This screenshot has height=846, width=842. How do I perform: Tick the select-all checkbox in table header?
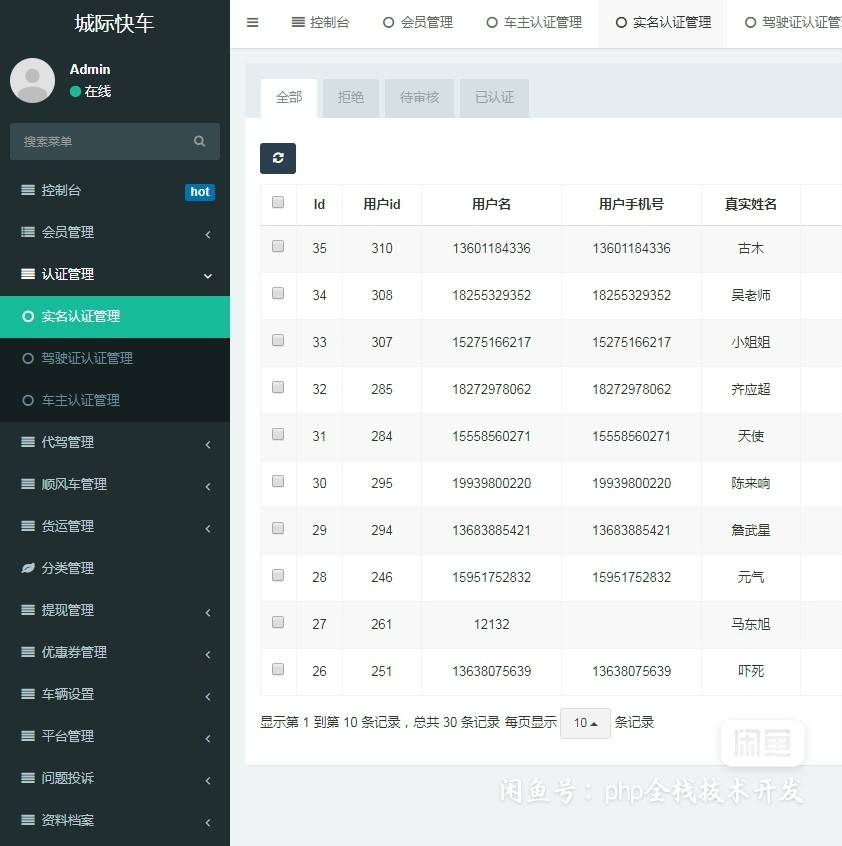[x=278, y=202]
